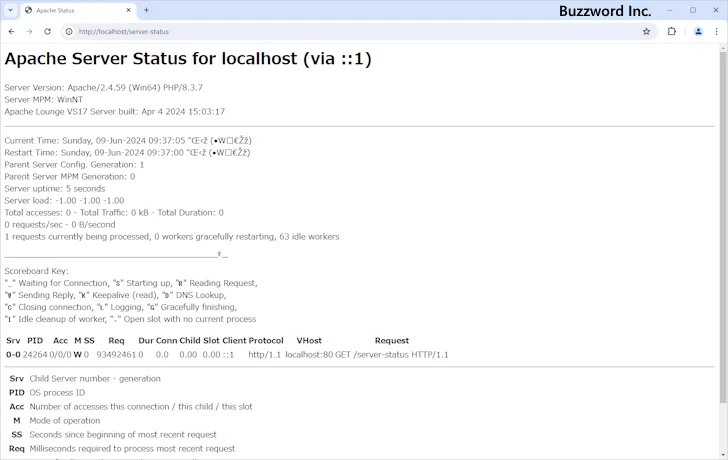Minimize the browser window
This screenshot has height=460, width=728.
click(x=670, y=10)
